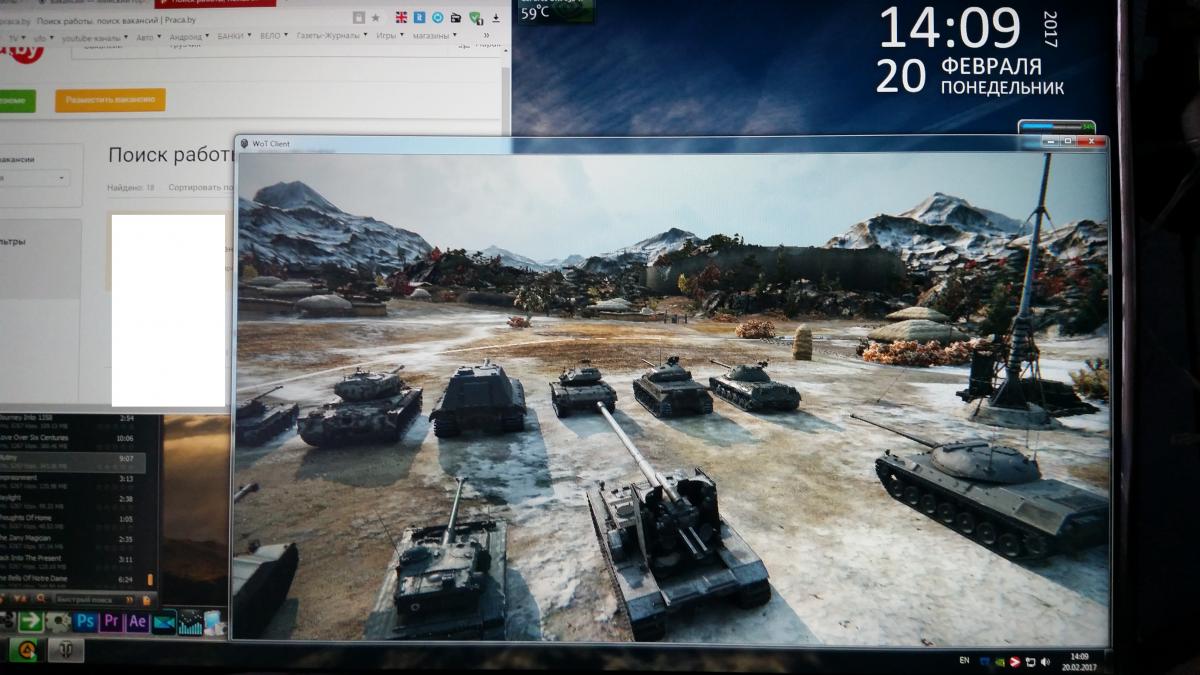Click the page-view icon left of the bookmark star

coord(358,17)
